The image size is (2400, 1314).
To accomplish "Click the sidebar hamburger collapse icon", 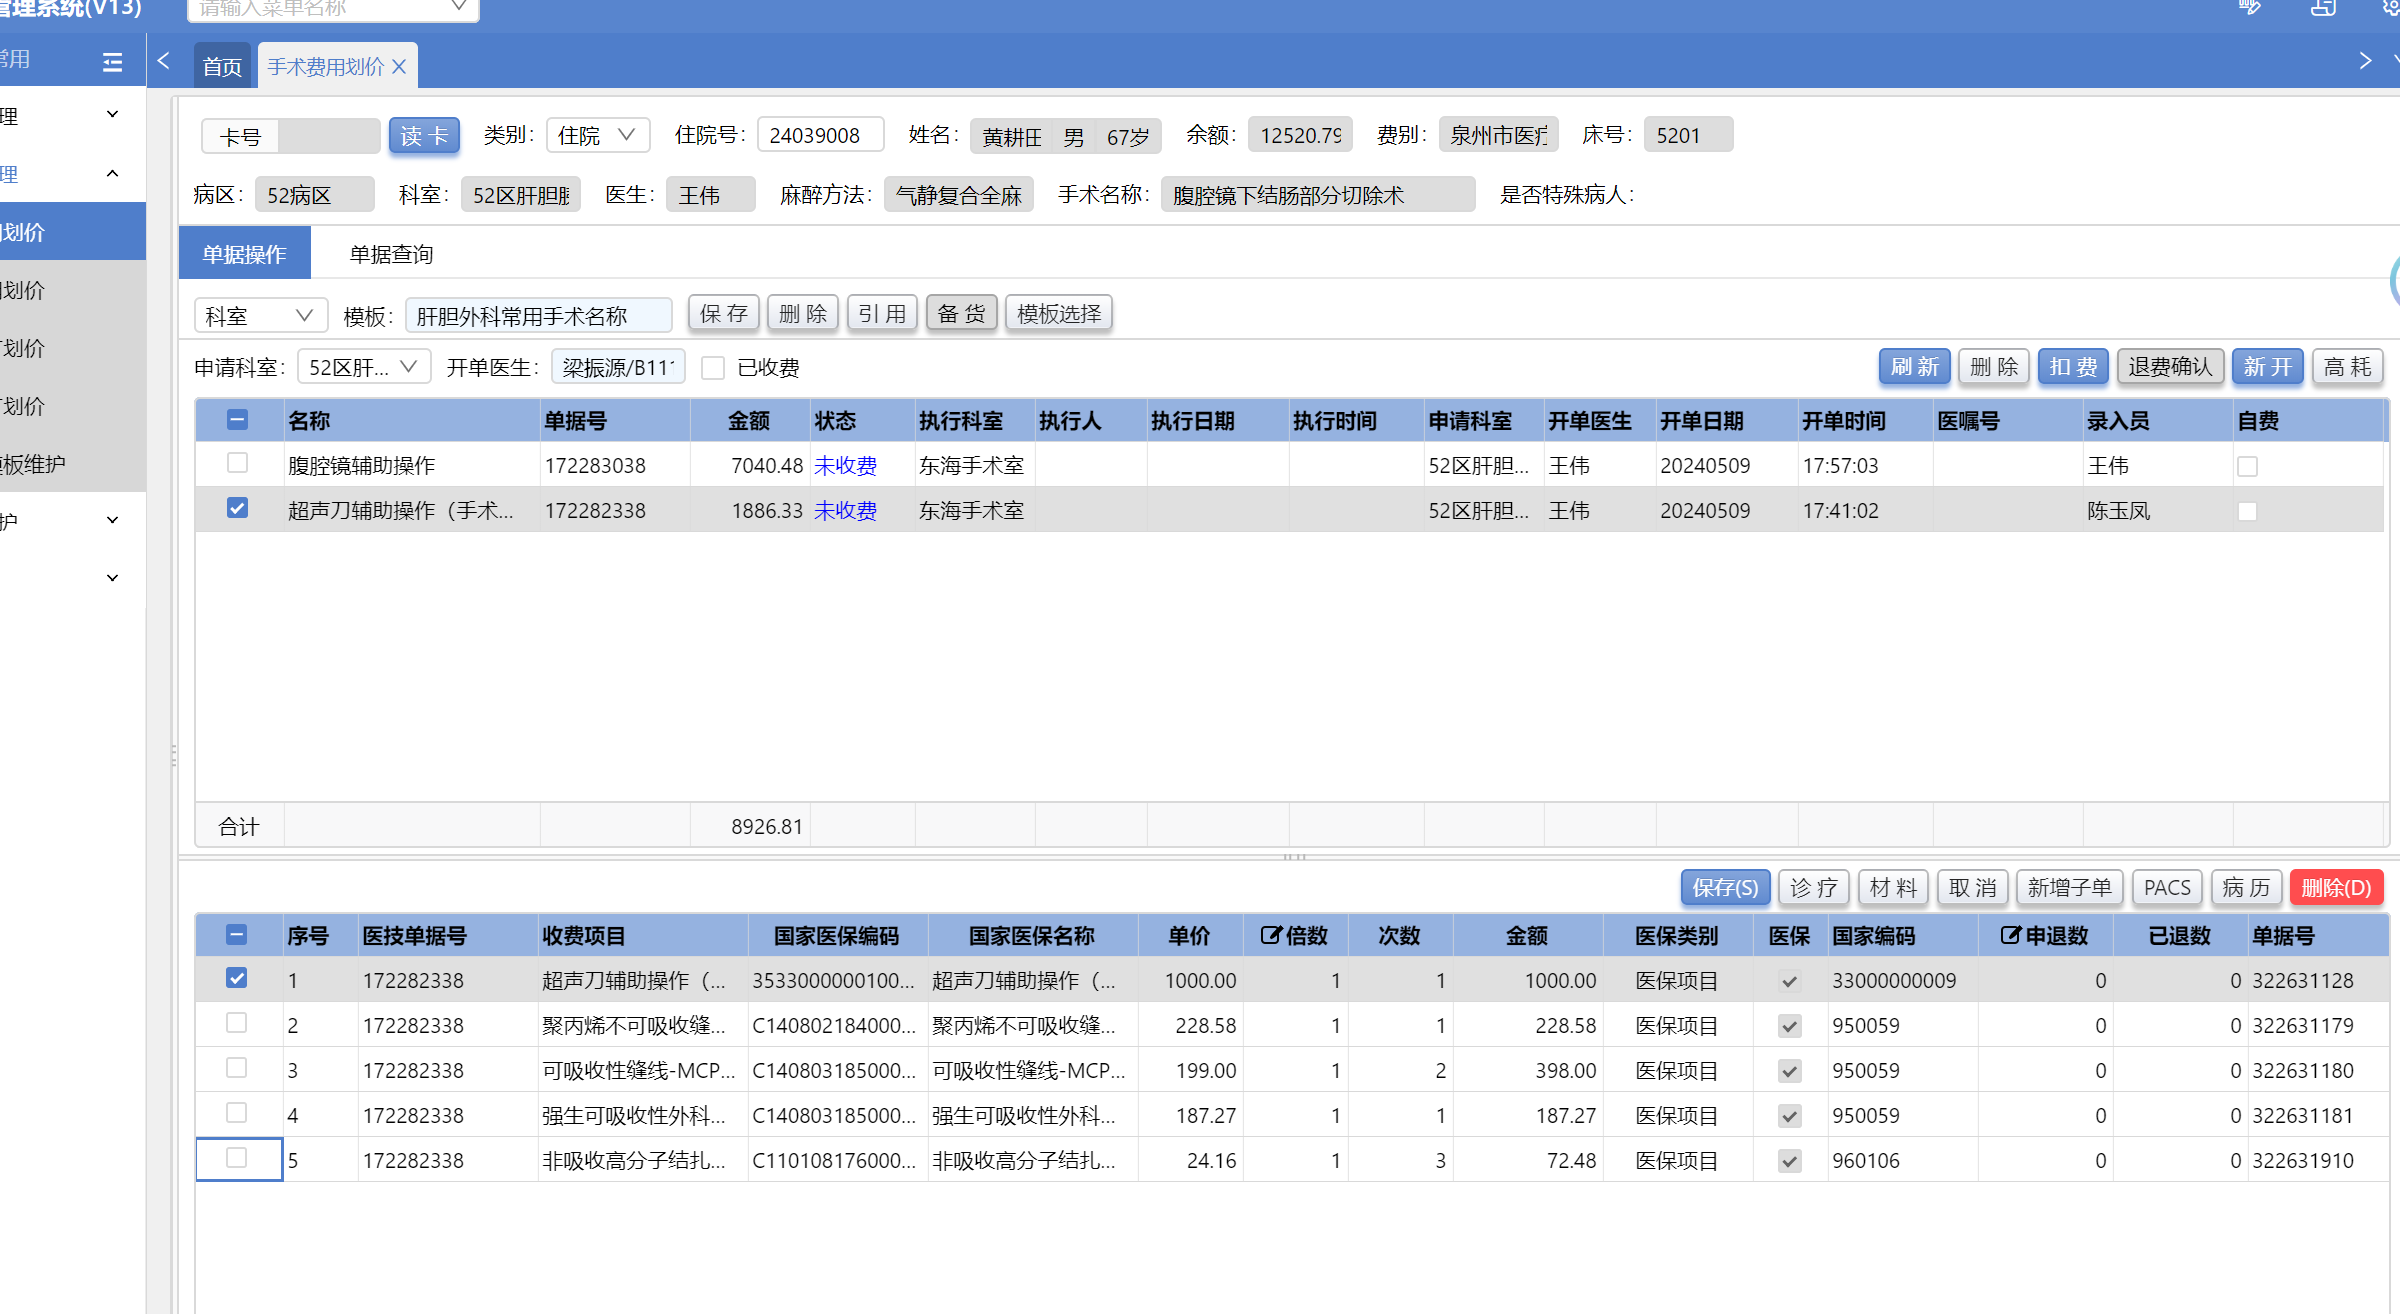I will point(112,63).
